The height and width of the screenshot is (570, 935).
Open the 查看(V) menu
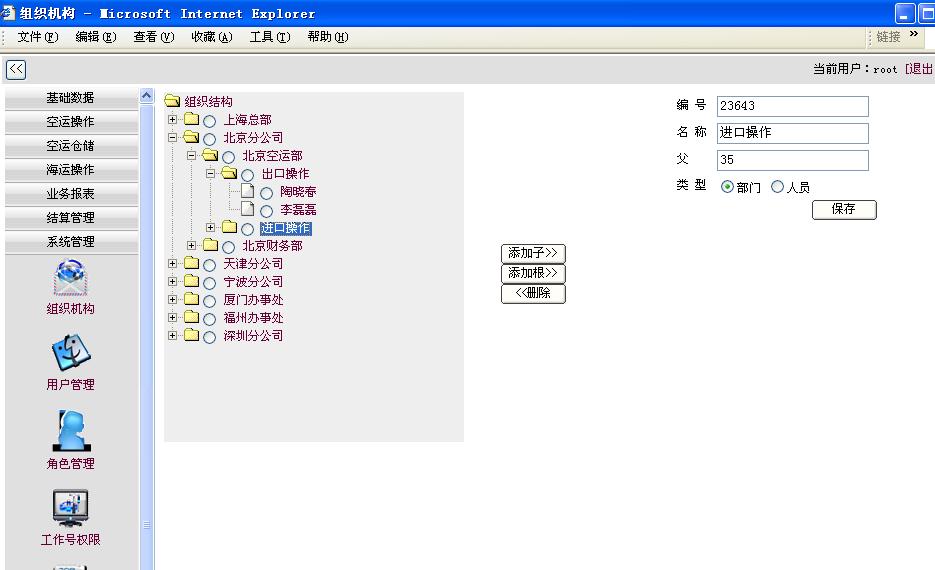pos(153,37)
